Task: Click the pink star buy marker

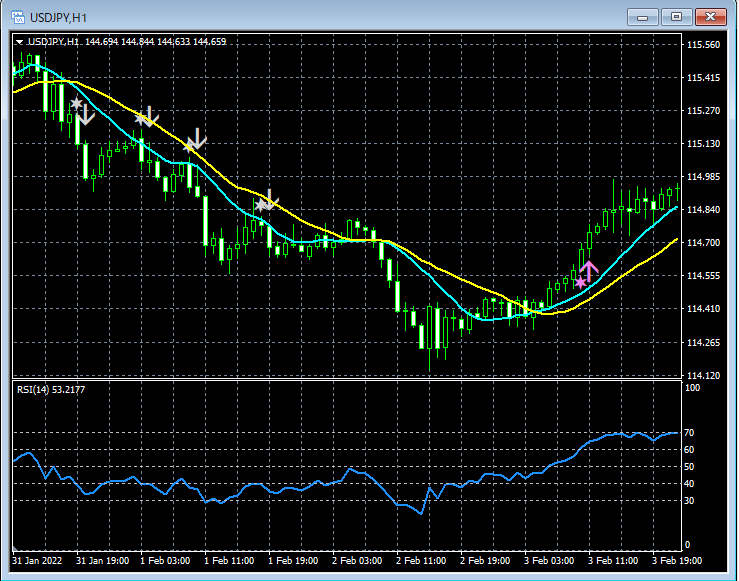Action: click(x=580, y=283)
